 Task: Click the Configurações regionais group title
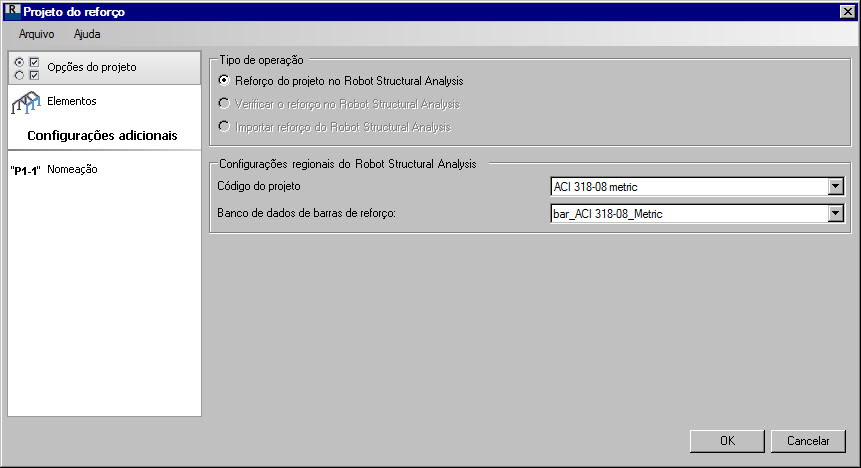[x=348, y=164]
